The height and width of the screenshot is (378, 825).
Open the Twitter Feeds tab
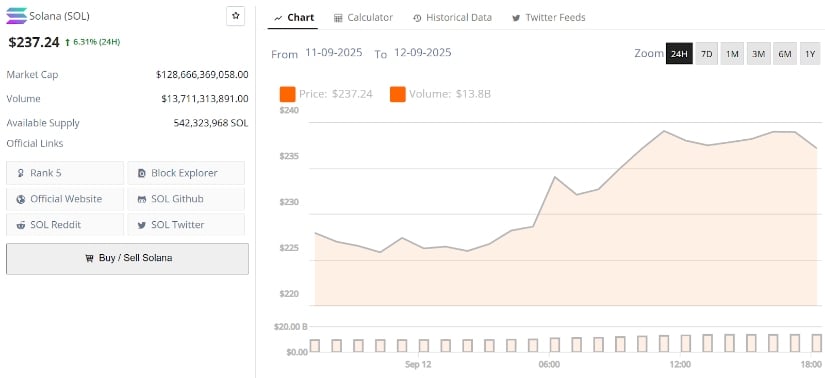pyautogui.click(x=549, y=17)
